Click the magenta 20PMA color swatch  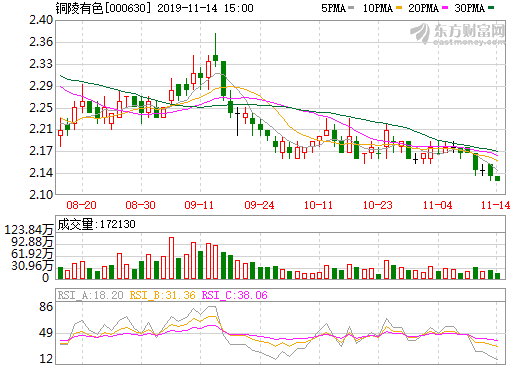(x=445, y=8)
